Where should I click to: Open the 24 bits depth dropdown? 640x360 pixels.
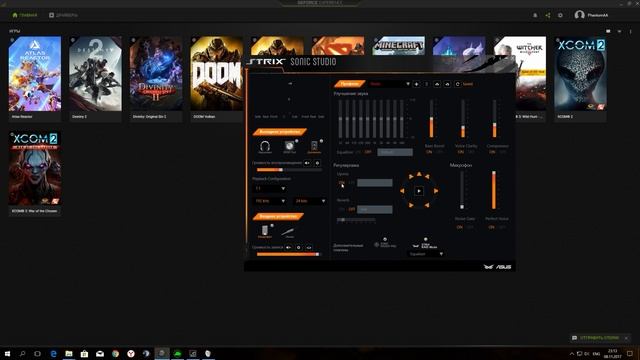click(310, 201)
